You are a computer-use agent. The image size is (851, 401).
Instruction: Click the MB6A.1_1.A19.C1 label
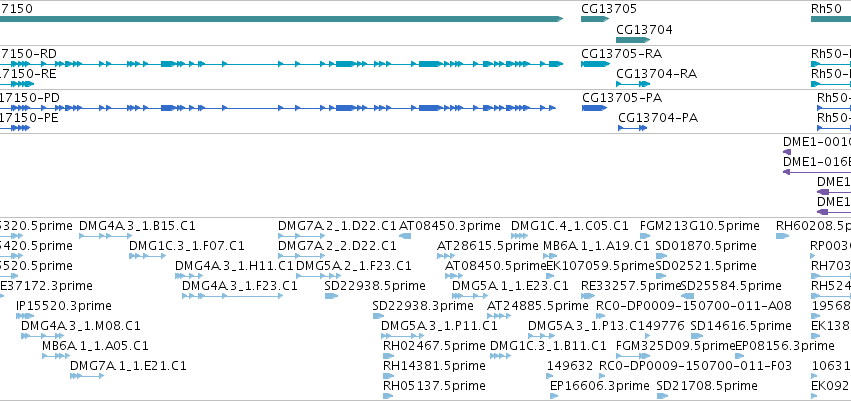596,246
